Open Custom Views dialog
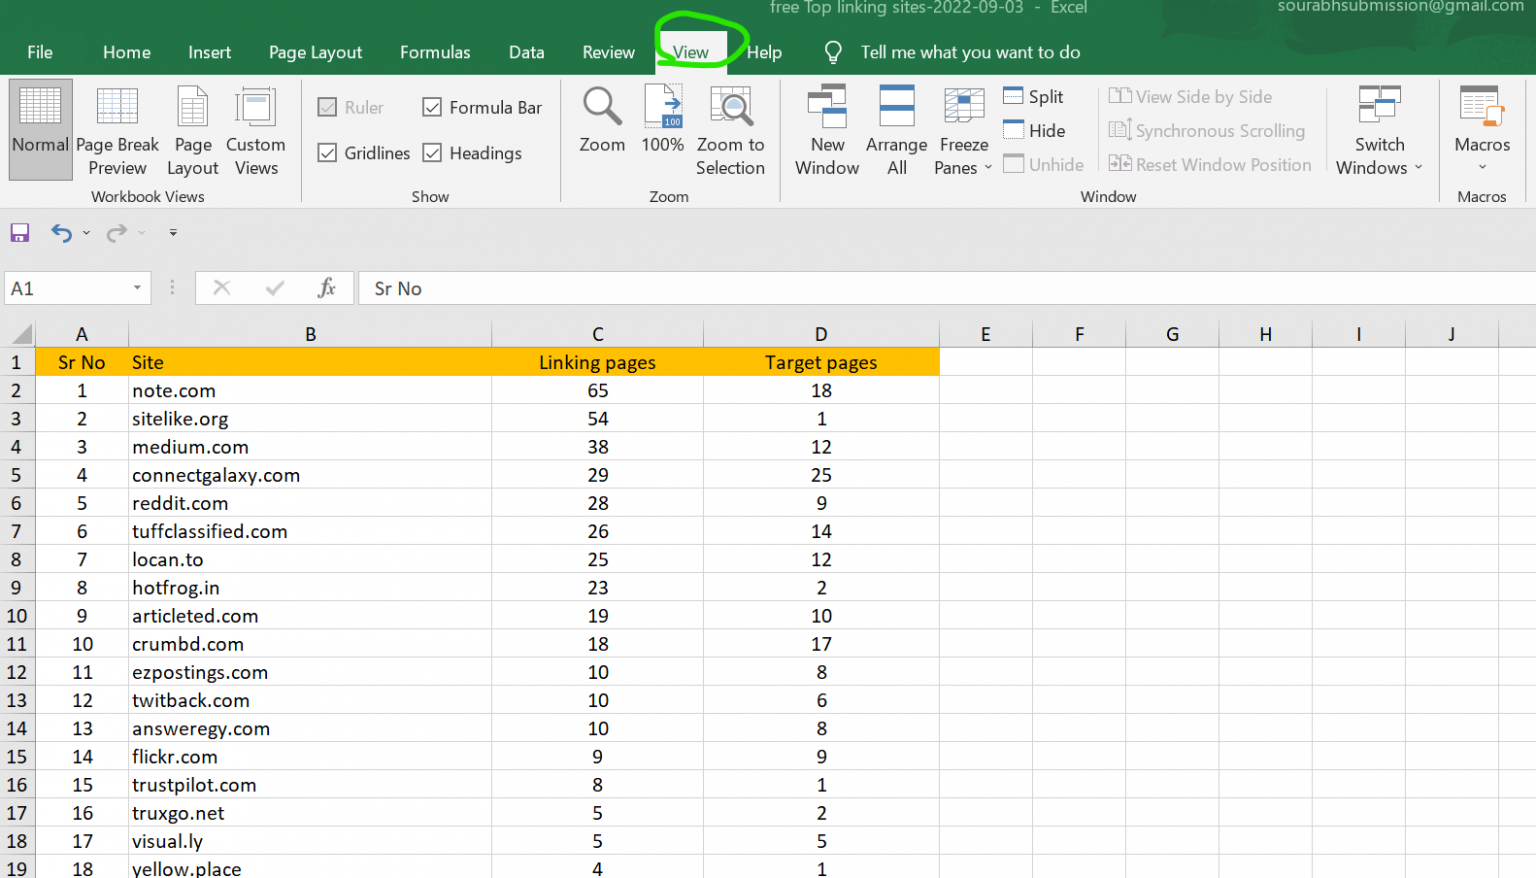Image resolution: width=1536 pixels, height=878 pixels. pos(256,130)
